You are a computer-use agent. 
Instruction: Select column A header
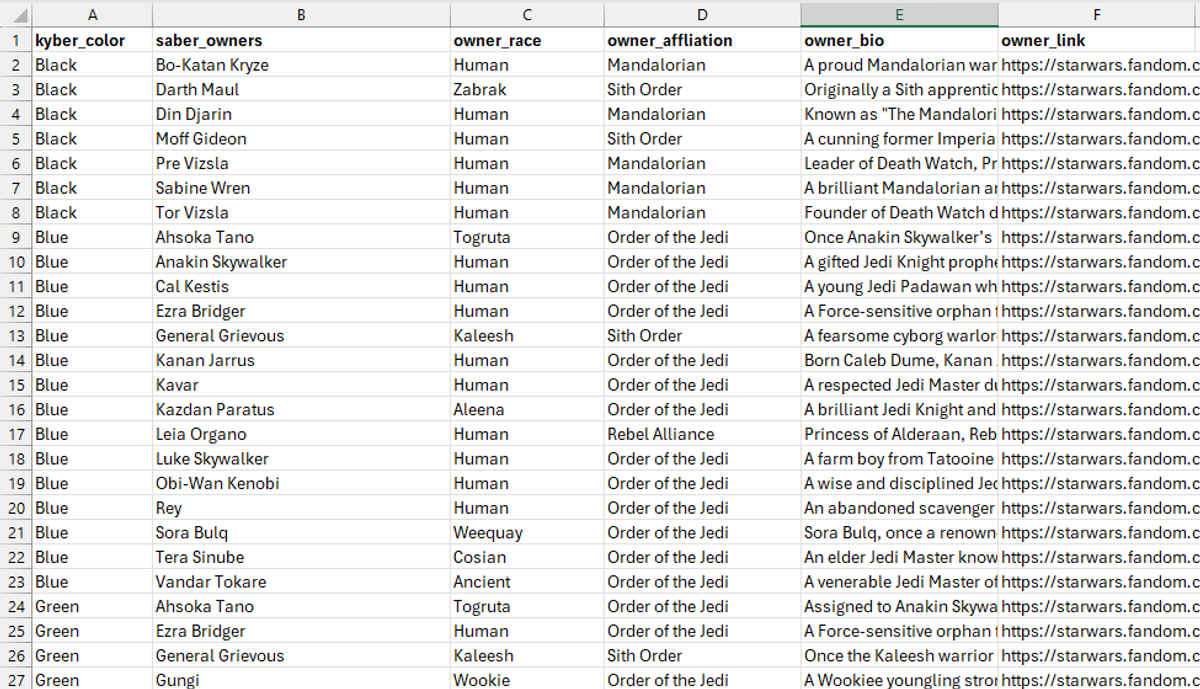92,14
